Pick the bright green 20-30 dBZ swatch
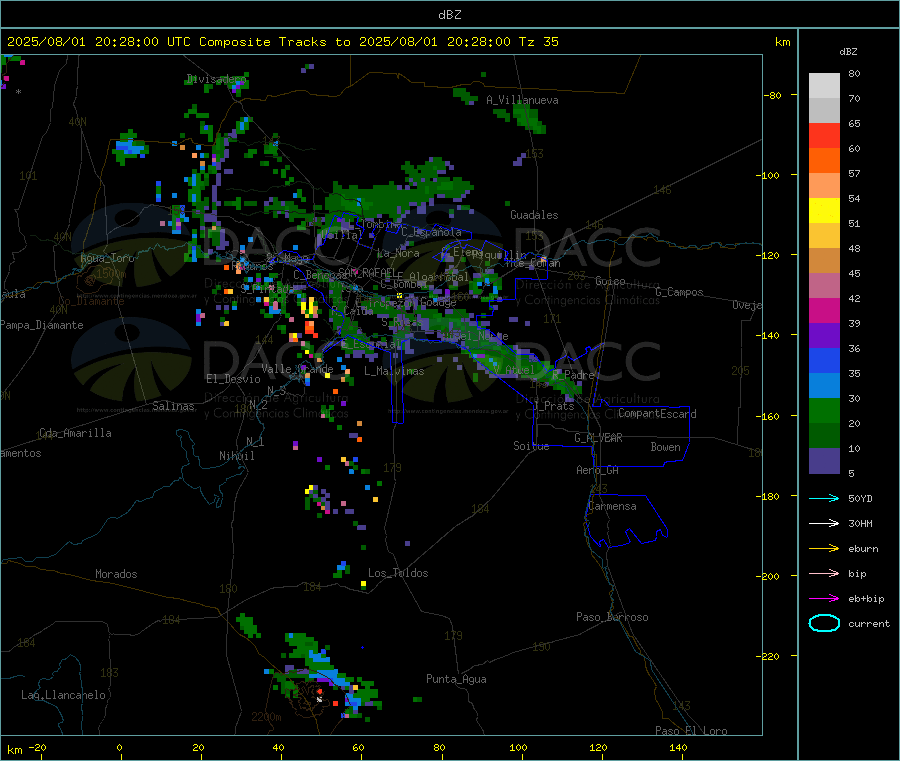 click(824, 410)
